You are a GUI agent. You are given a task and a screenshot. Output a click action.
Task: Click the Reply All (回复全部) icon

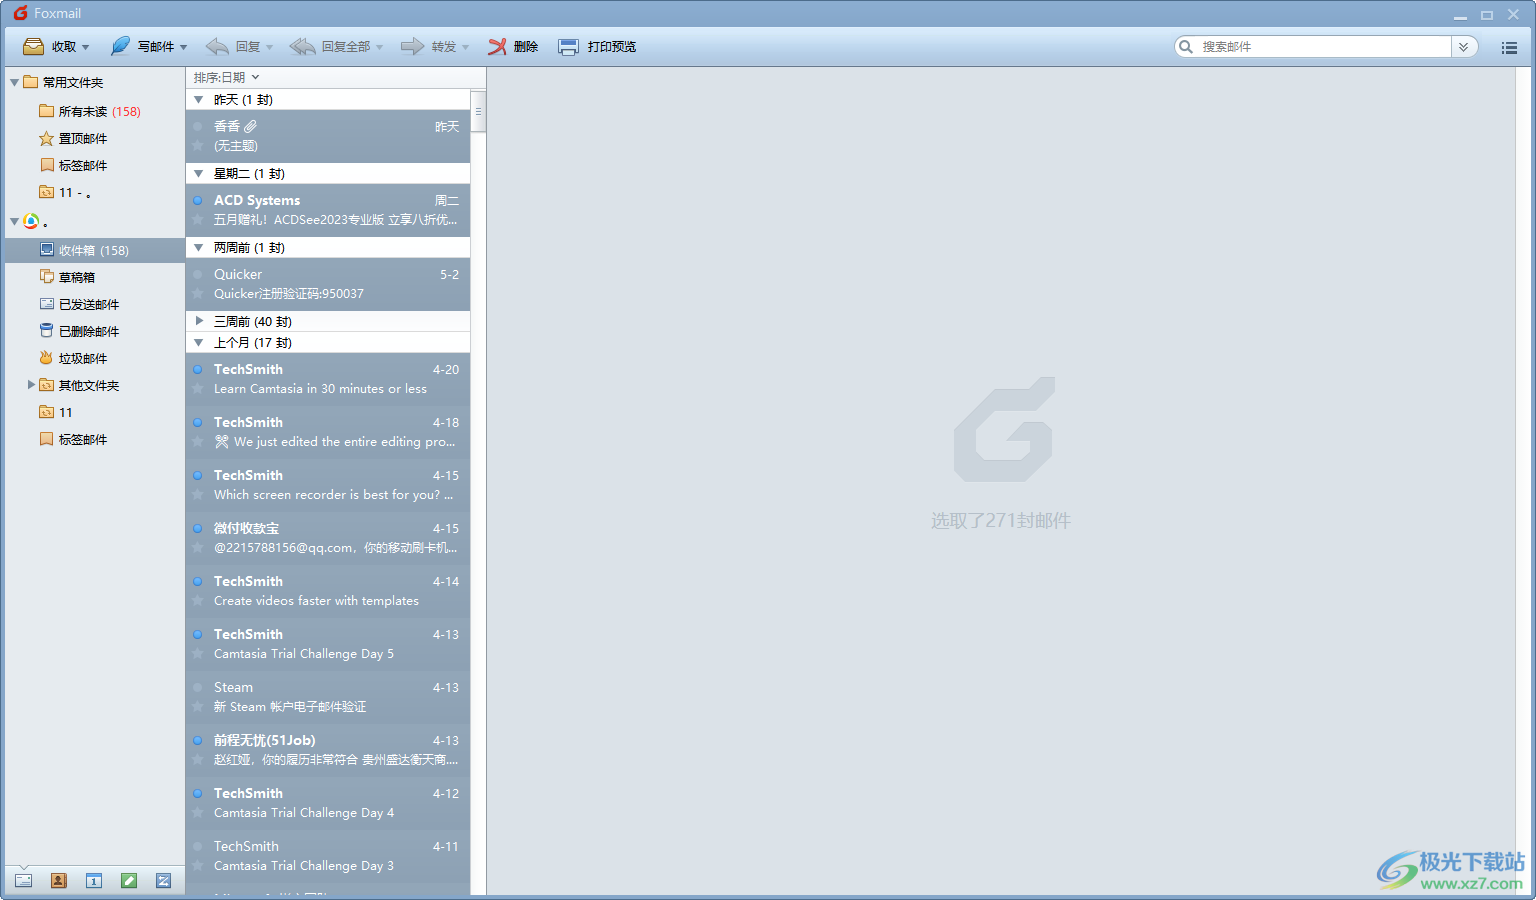coord(302,46)
